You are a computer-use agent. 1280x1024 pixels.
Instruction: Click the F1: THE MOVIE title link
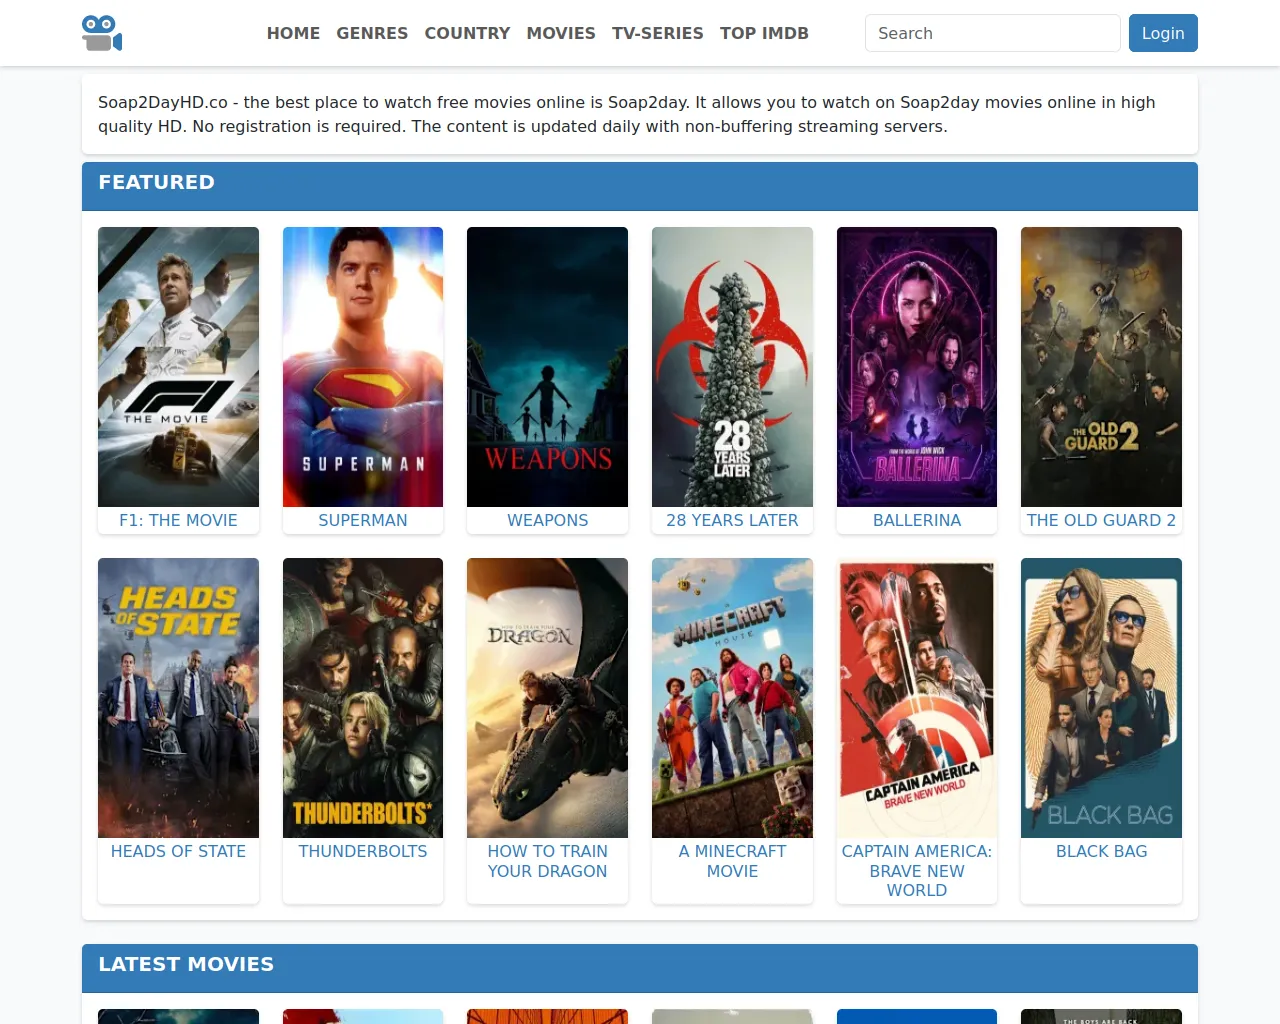pos(178,520)
